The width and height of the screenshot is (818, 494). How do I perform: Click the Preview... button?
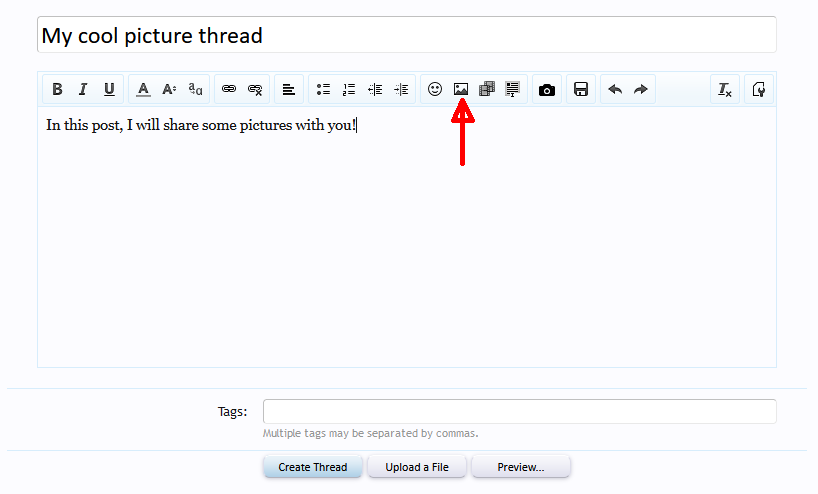coord(521,467)
